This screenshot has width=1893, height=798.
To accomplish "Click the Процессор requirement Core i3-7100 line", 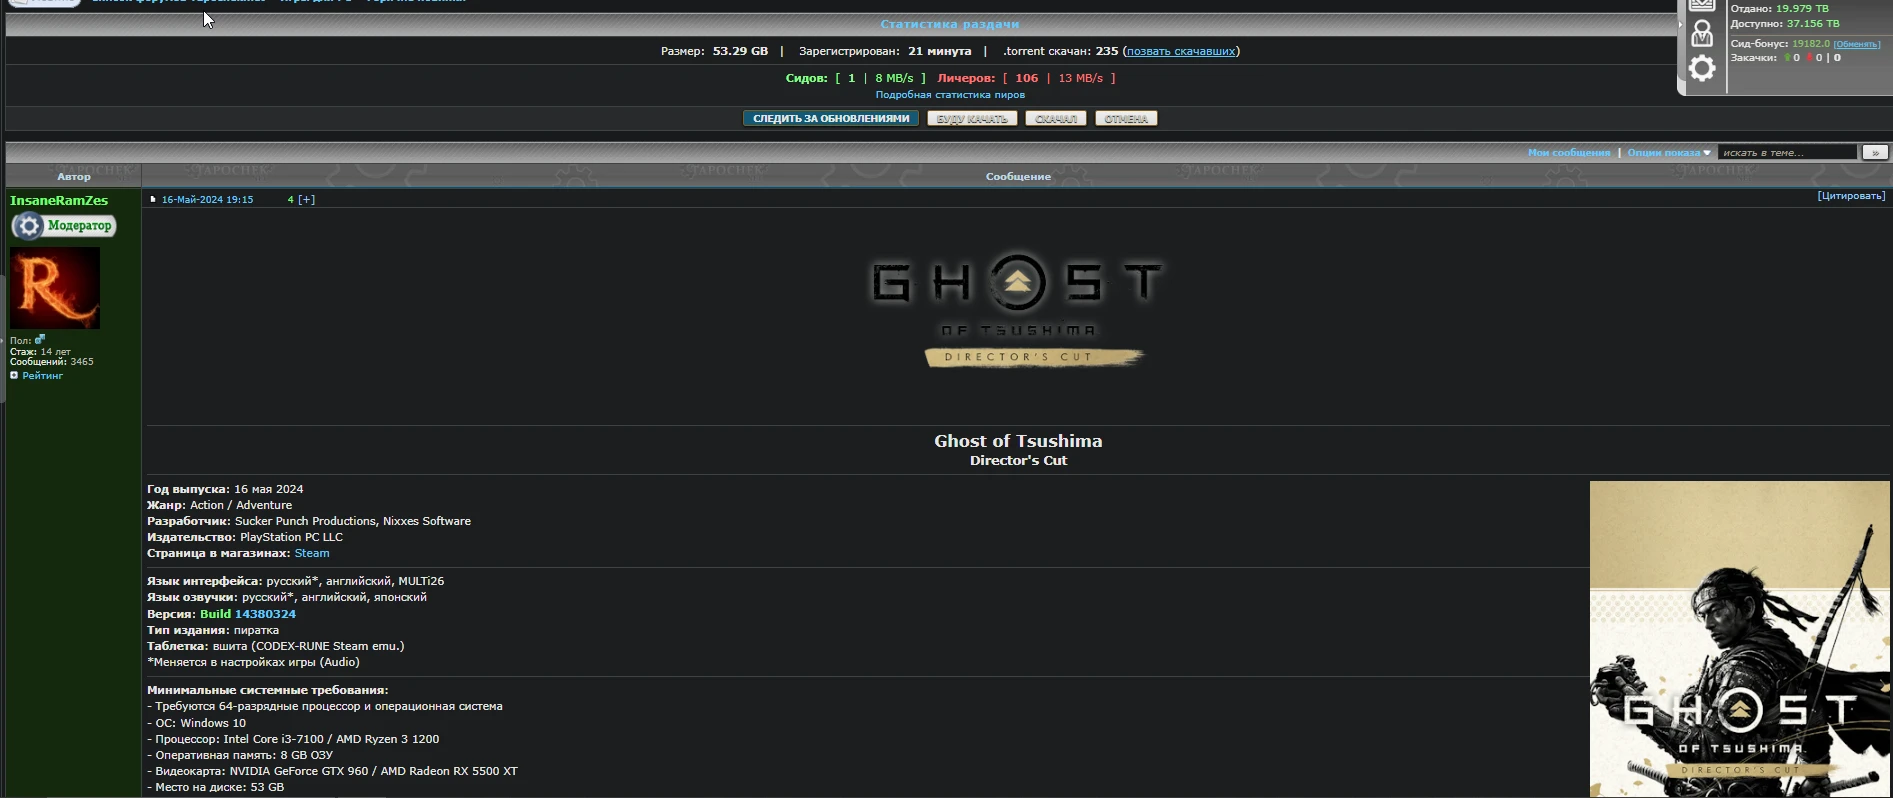I will click(x=293, y=739).
